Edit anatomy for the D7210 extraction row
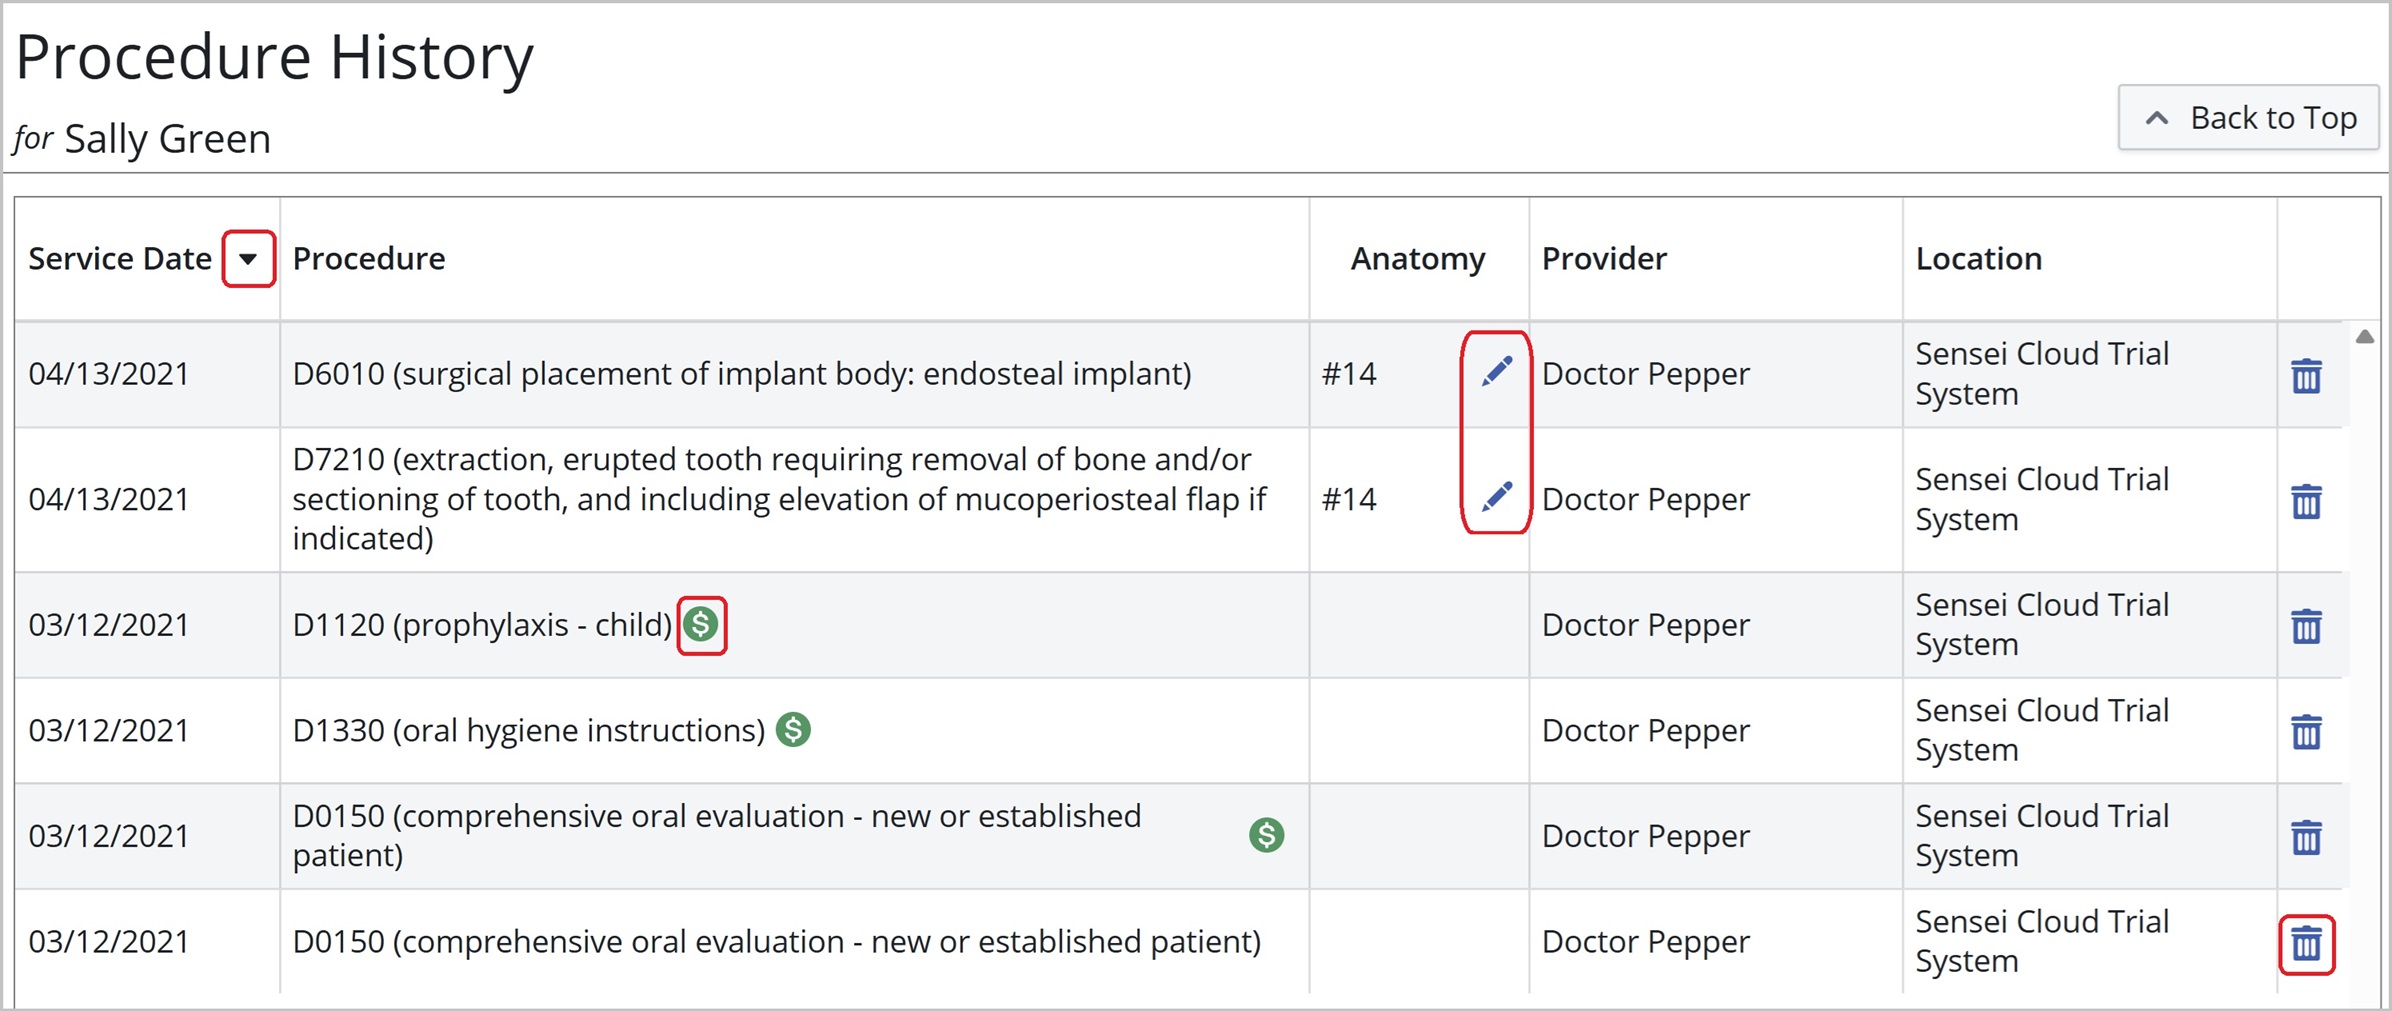Screen dimensions: 2392x1011 [x=1496, y=497]
